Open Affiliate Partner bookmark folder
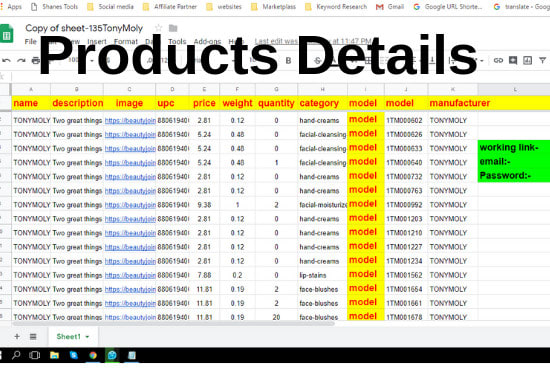 169,7
